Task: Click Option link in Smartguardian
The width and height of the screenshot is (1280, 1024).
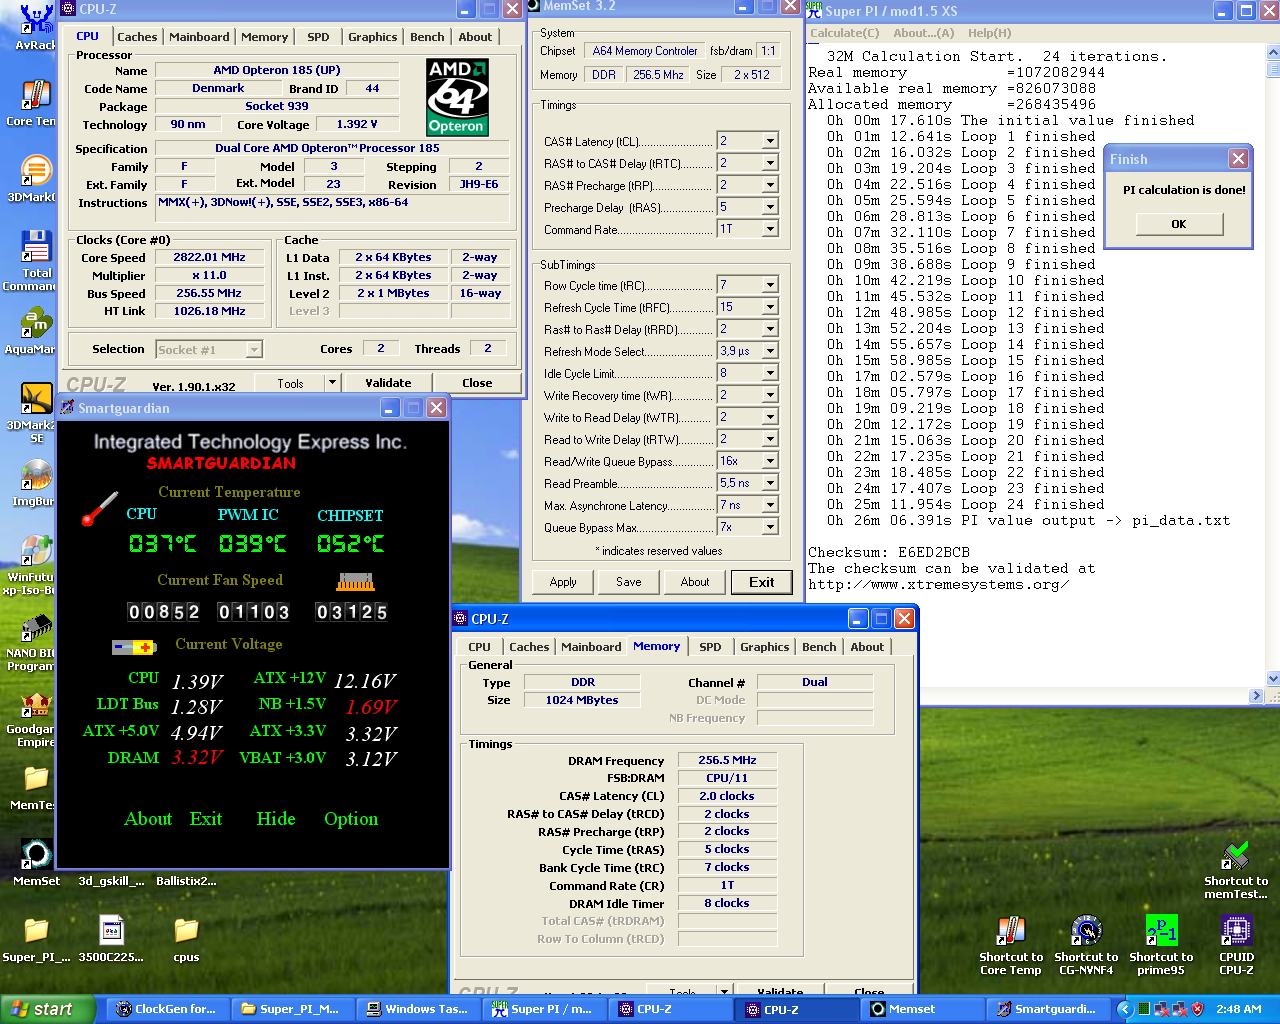Action: [x=351, y=819]
